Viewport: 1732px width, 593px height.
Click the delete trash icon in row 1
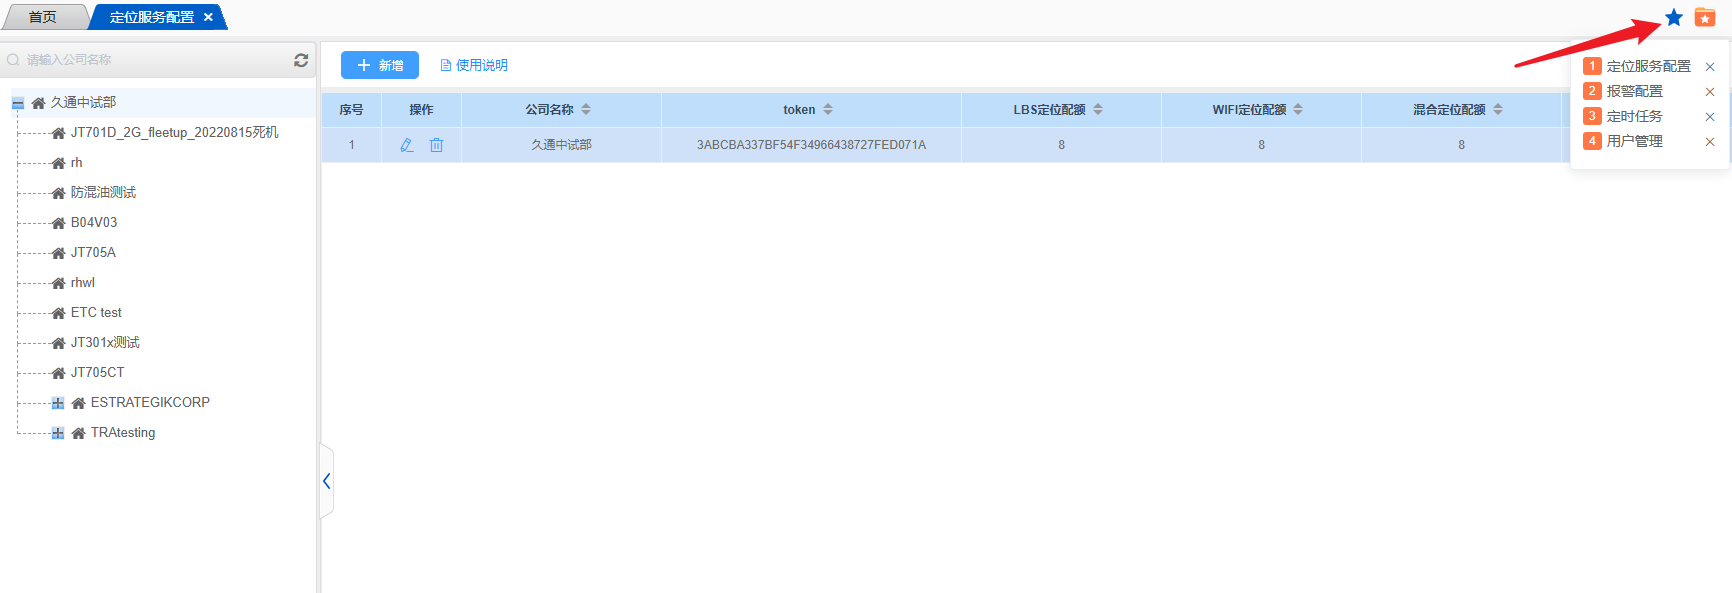(x=436, y=145)
